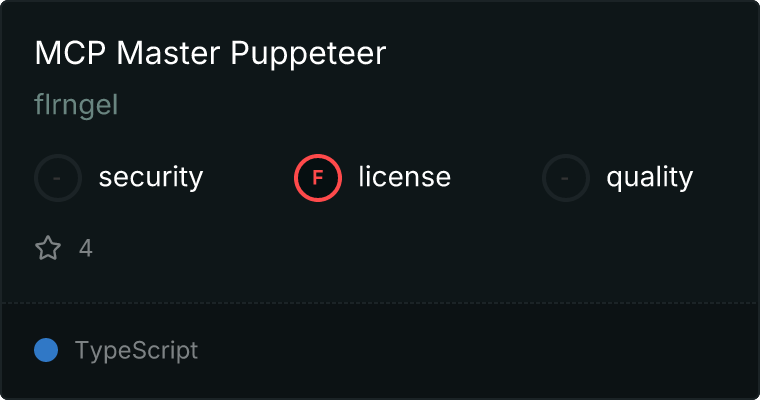Select the quality label text
Screen dimensions: 760x400
[x=649, y=177]
